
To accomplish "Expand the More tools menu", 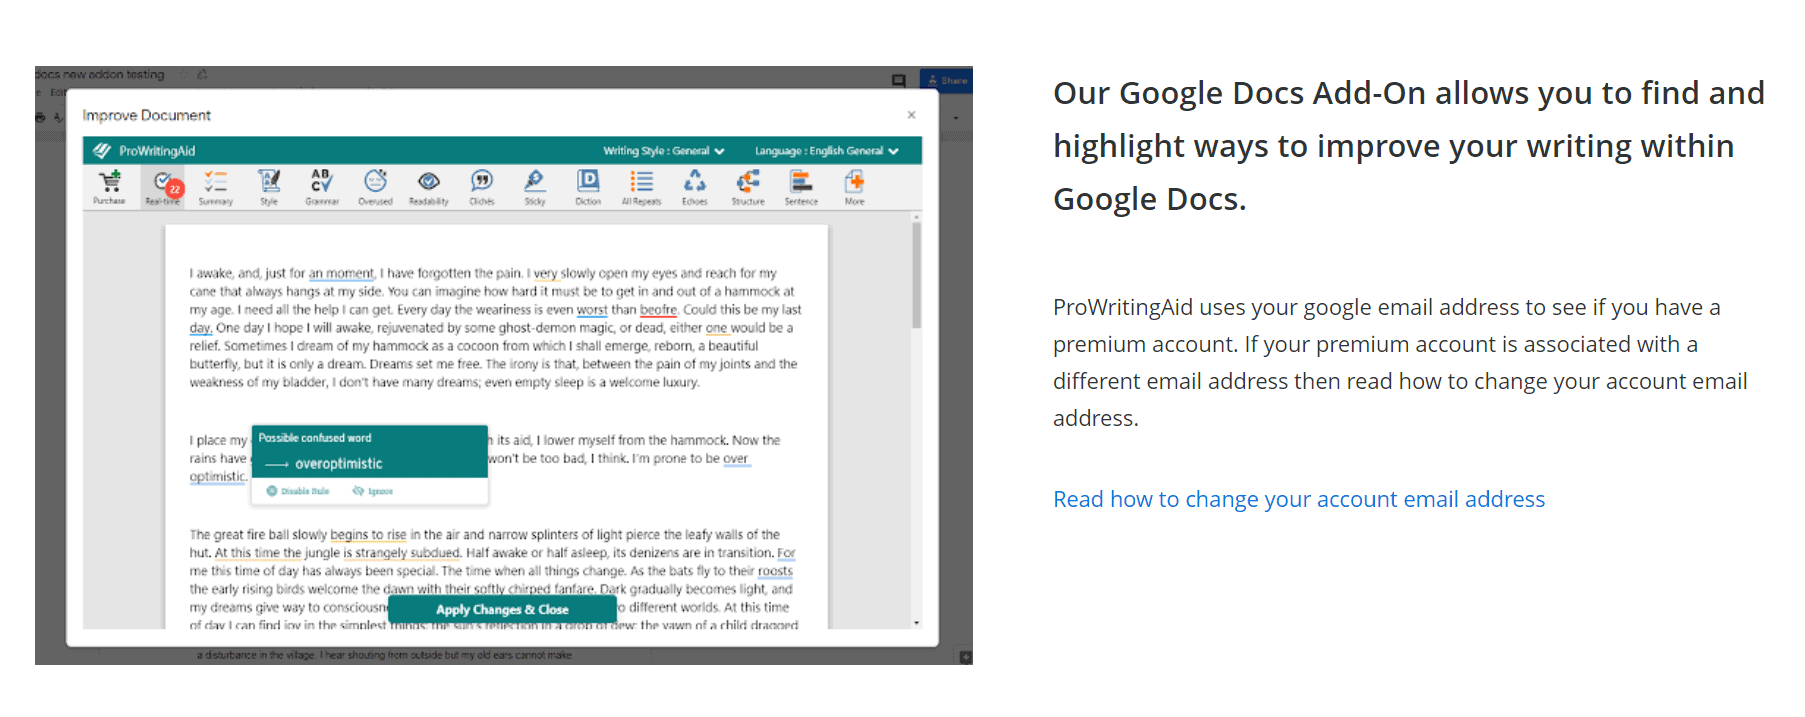I will coord(854,185).
